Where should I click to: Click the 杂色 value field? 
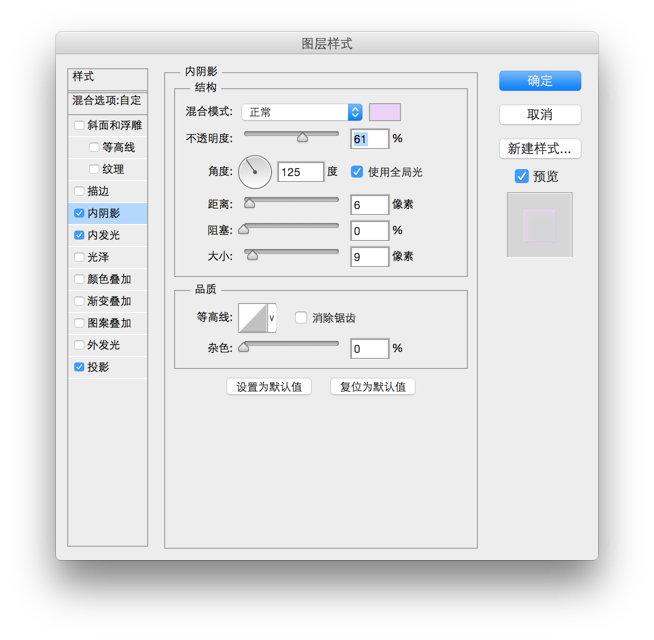click(x=370, y=348)
